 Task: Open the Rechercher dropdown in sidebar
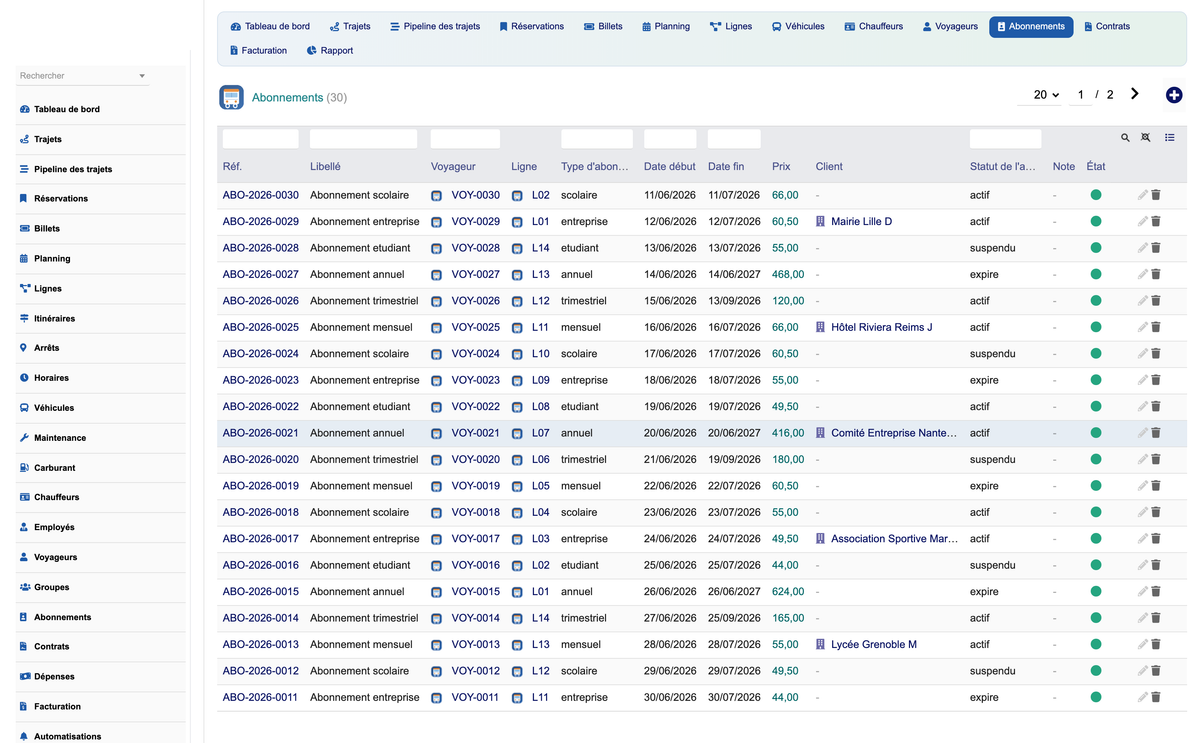pyautogui.click(x=83, y=76)
